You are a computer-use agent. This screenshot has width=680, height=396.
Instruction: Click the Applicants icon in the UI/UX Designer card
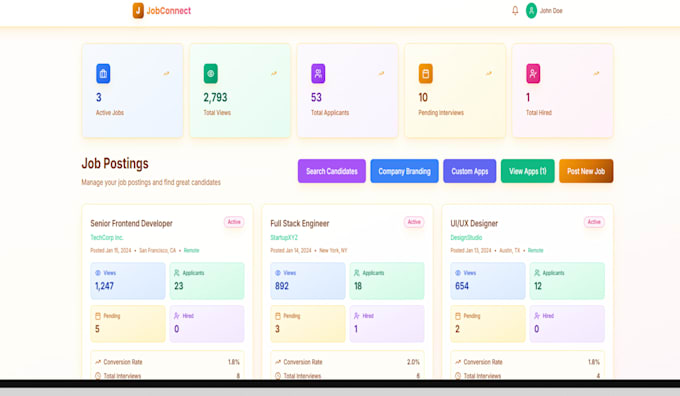537,273
